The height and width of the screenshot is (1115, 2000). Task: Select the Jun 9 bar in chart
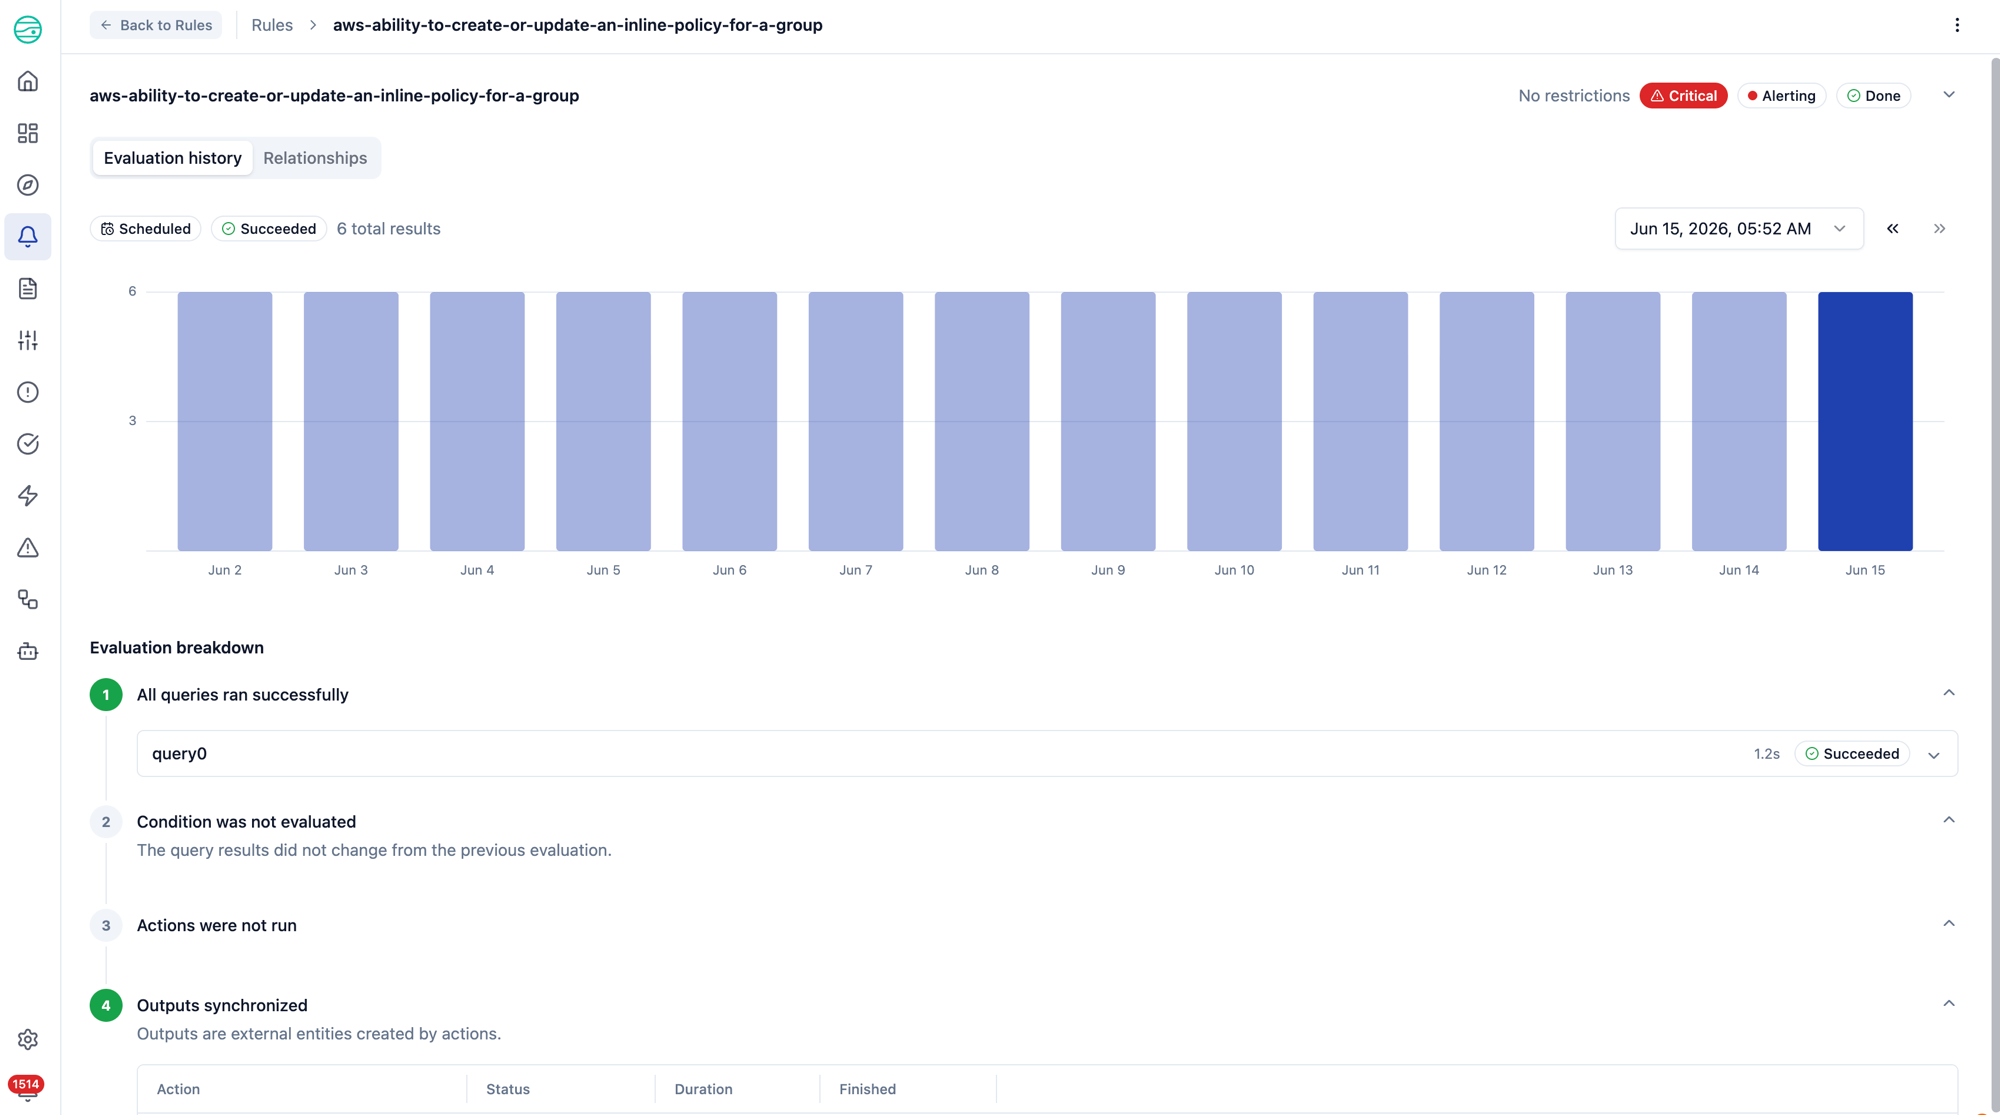pos(1108,421)
